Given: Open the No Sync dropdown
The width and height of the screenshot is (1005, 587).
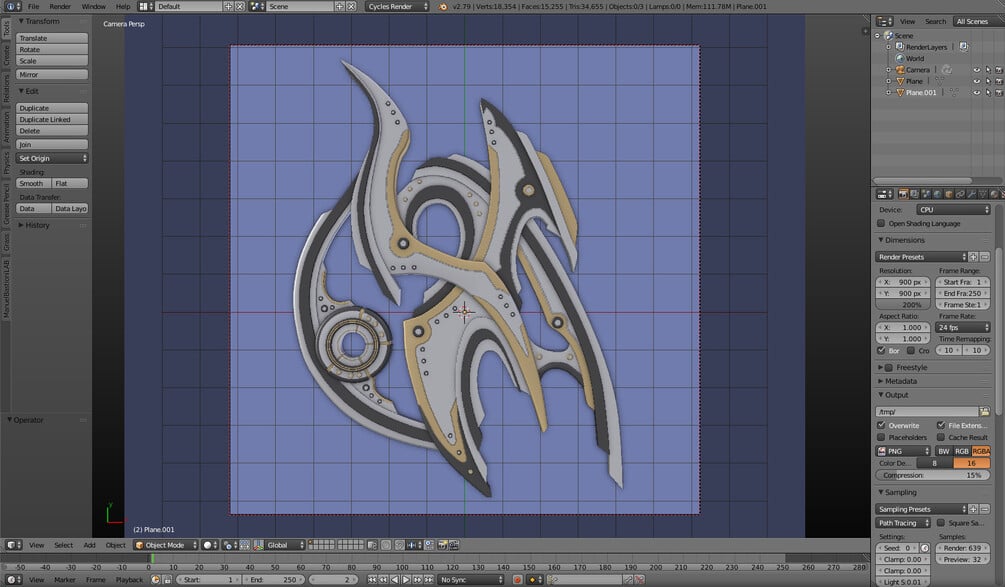Looking at the screenshot, I should click(x=471, y=580).
